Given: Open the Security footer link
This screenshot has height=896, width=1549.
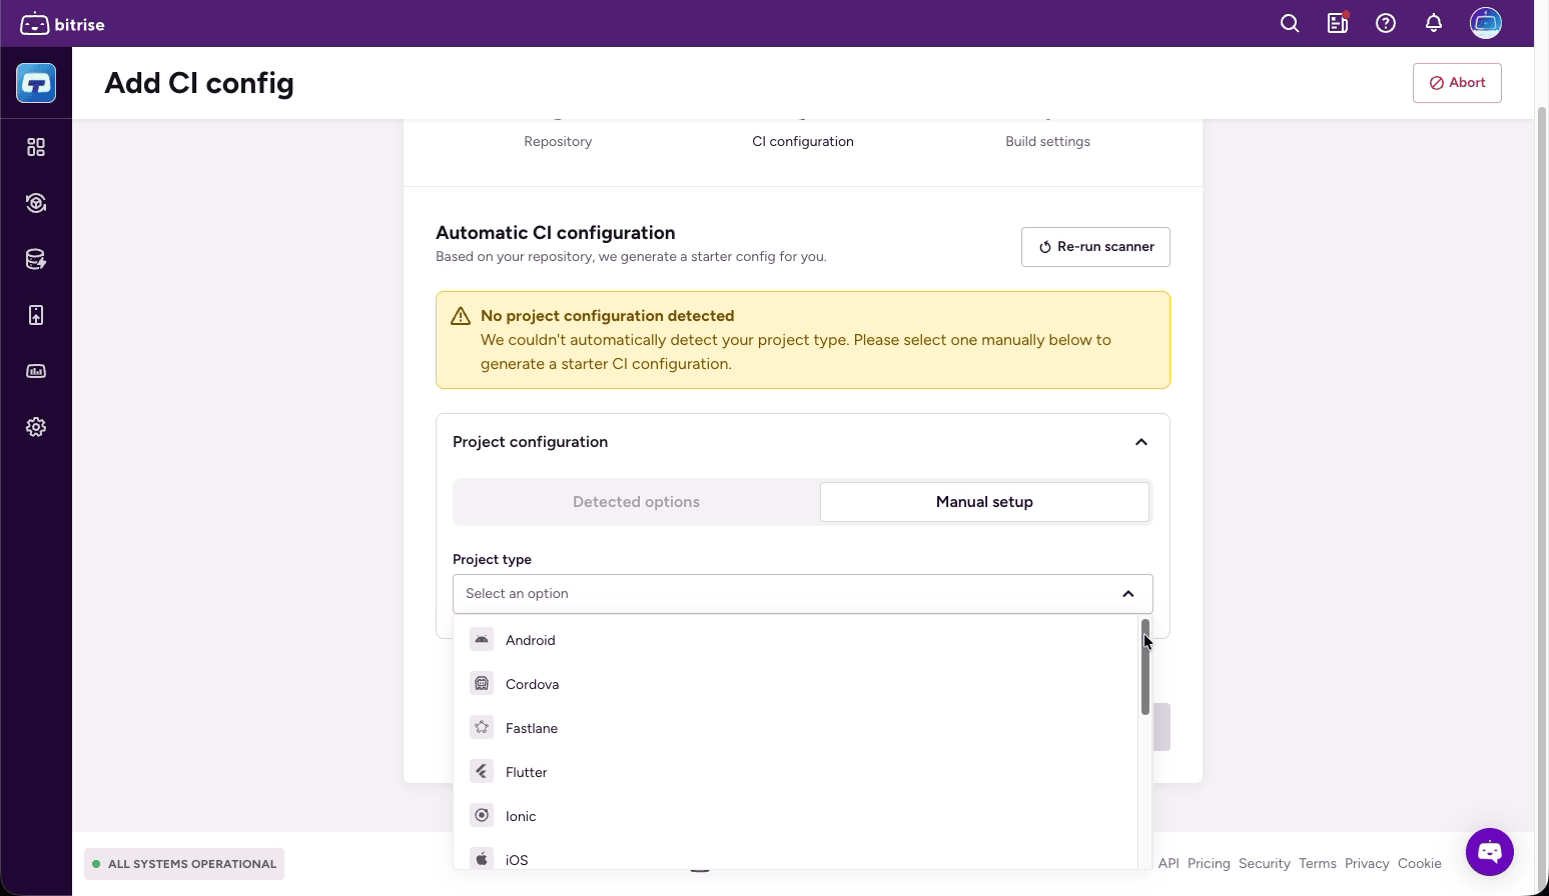Looking at the screenshot, I should [1264, 864].
